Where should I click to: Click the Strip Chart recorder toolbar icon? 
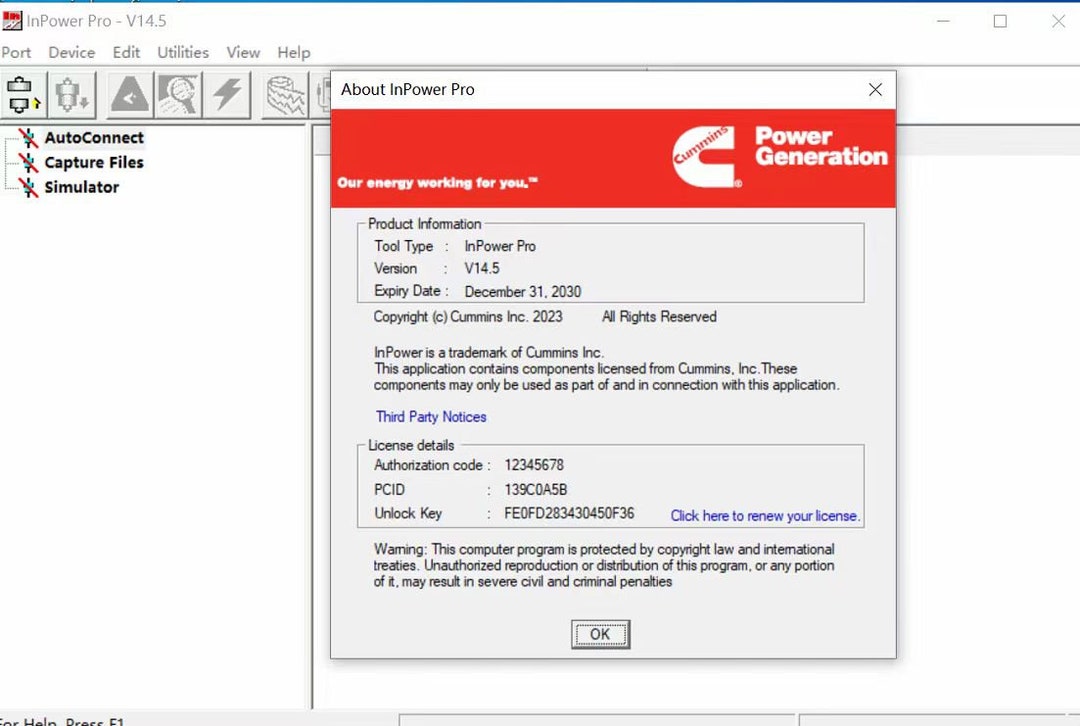[285, 92]
